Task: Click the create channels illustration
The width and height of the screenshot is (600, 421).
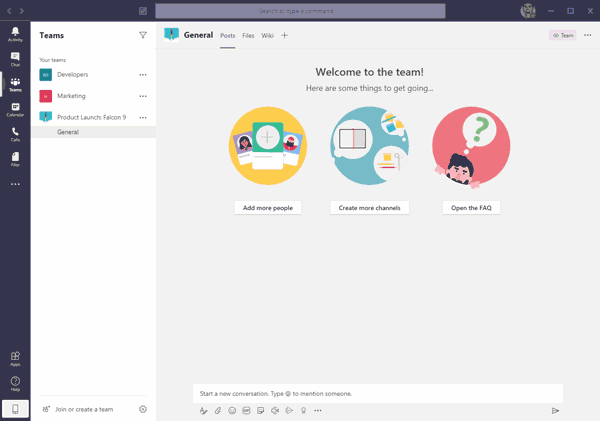Action: (x=370, y=146)
